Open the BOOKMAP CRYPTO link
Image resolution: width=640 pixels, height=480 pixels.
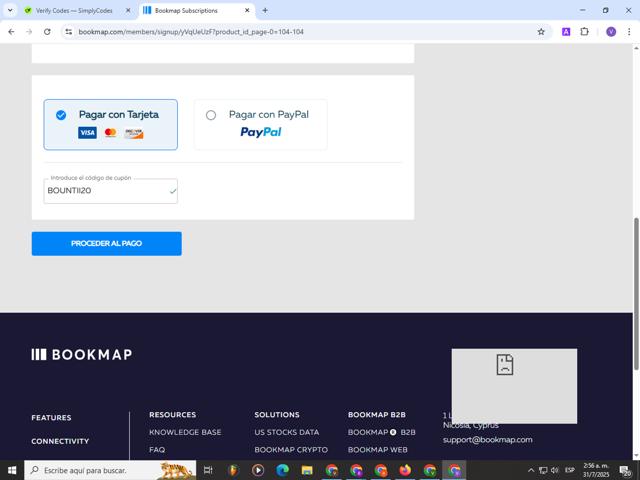[291, 449]
